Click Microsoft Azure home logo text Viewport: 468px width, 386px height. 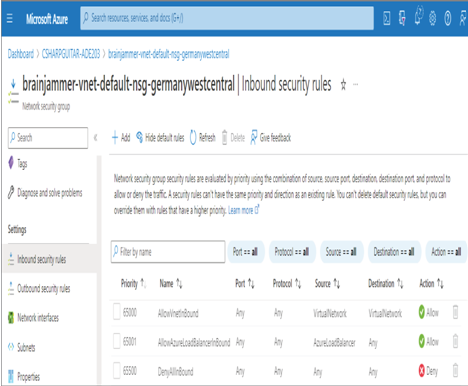click(47, 19)
